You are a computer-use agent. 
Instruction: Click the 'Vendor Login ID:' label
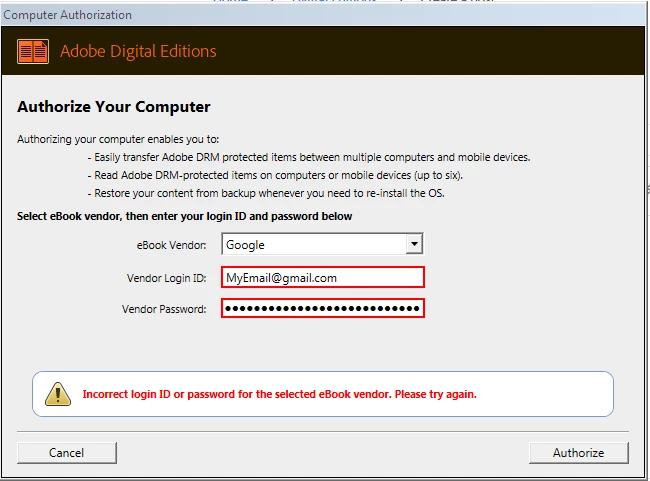[x=167, y=278]
